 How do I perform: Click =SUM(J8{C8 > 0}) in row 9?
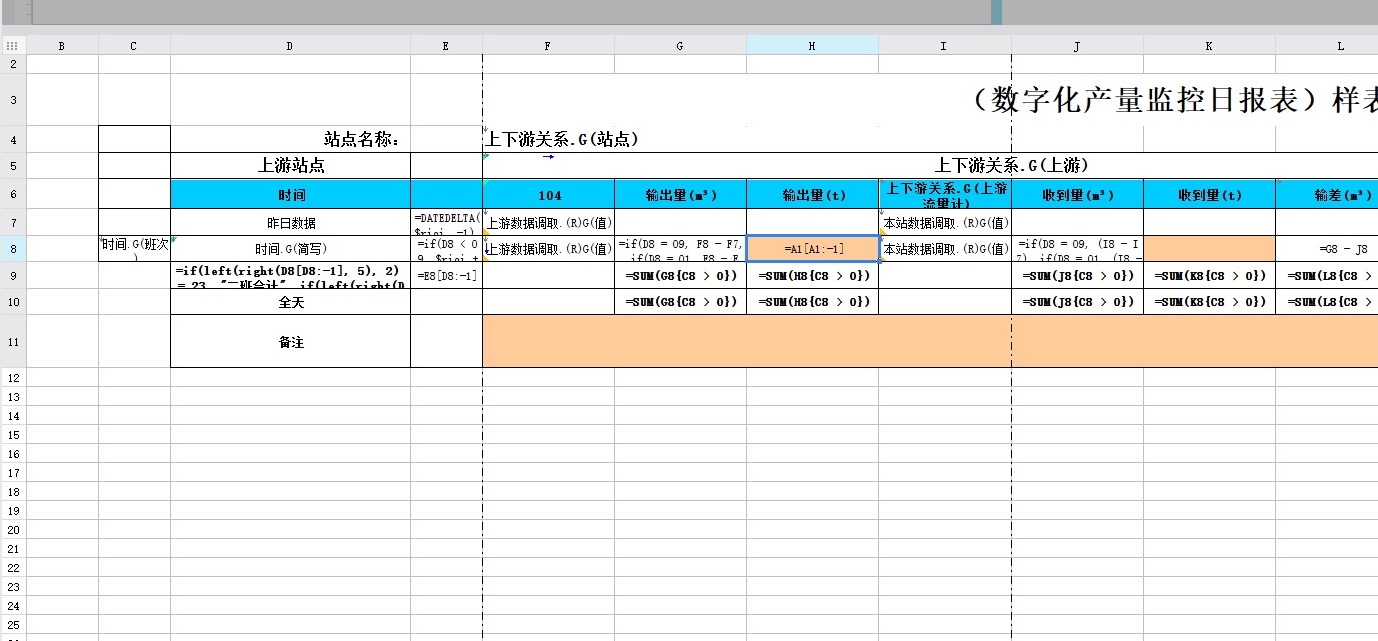[1077, 275]
